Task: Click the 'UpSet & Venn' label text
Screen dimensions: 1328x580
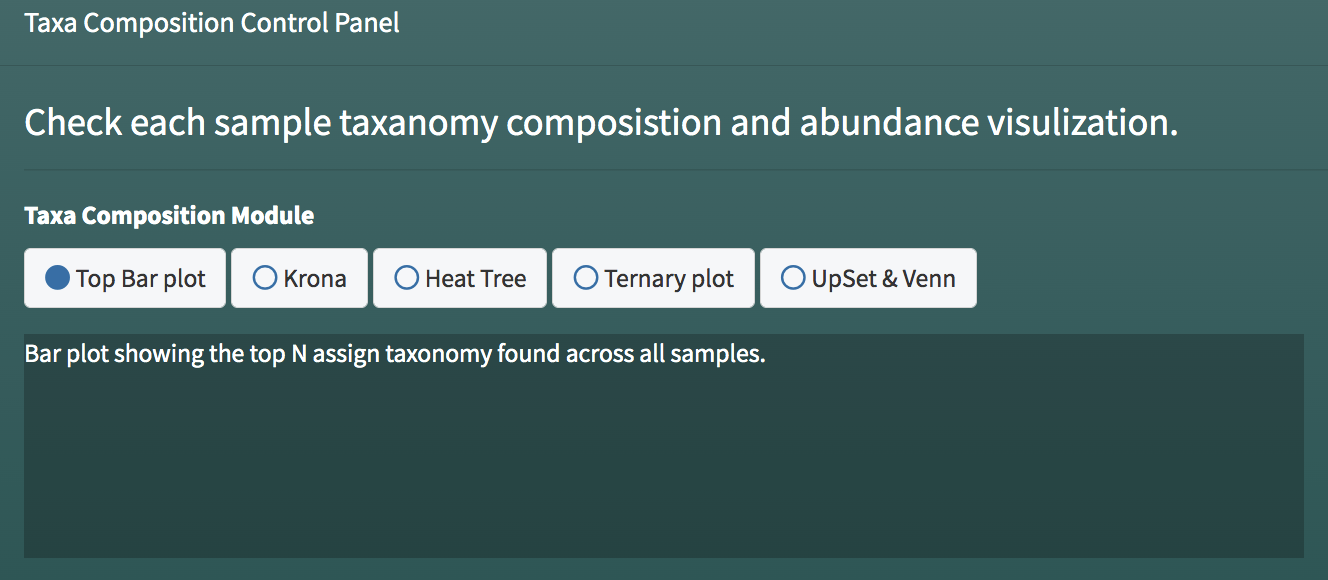Action: coord(884,279)
